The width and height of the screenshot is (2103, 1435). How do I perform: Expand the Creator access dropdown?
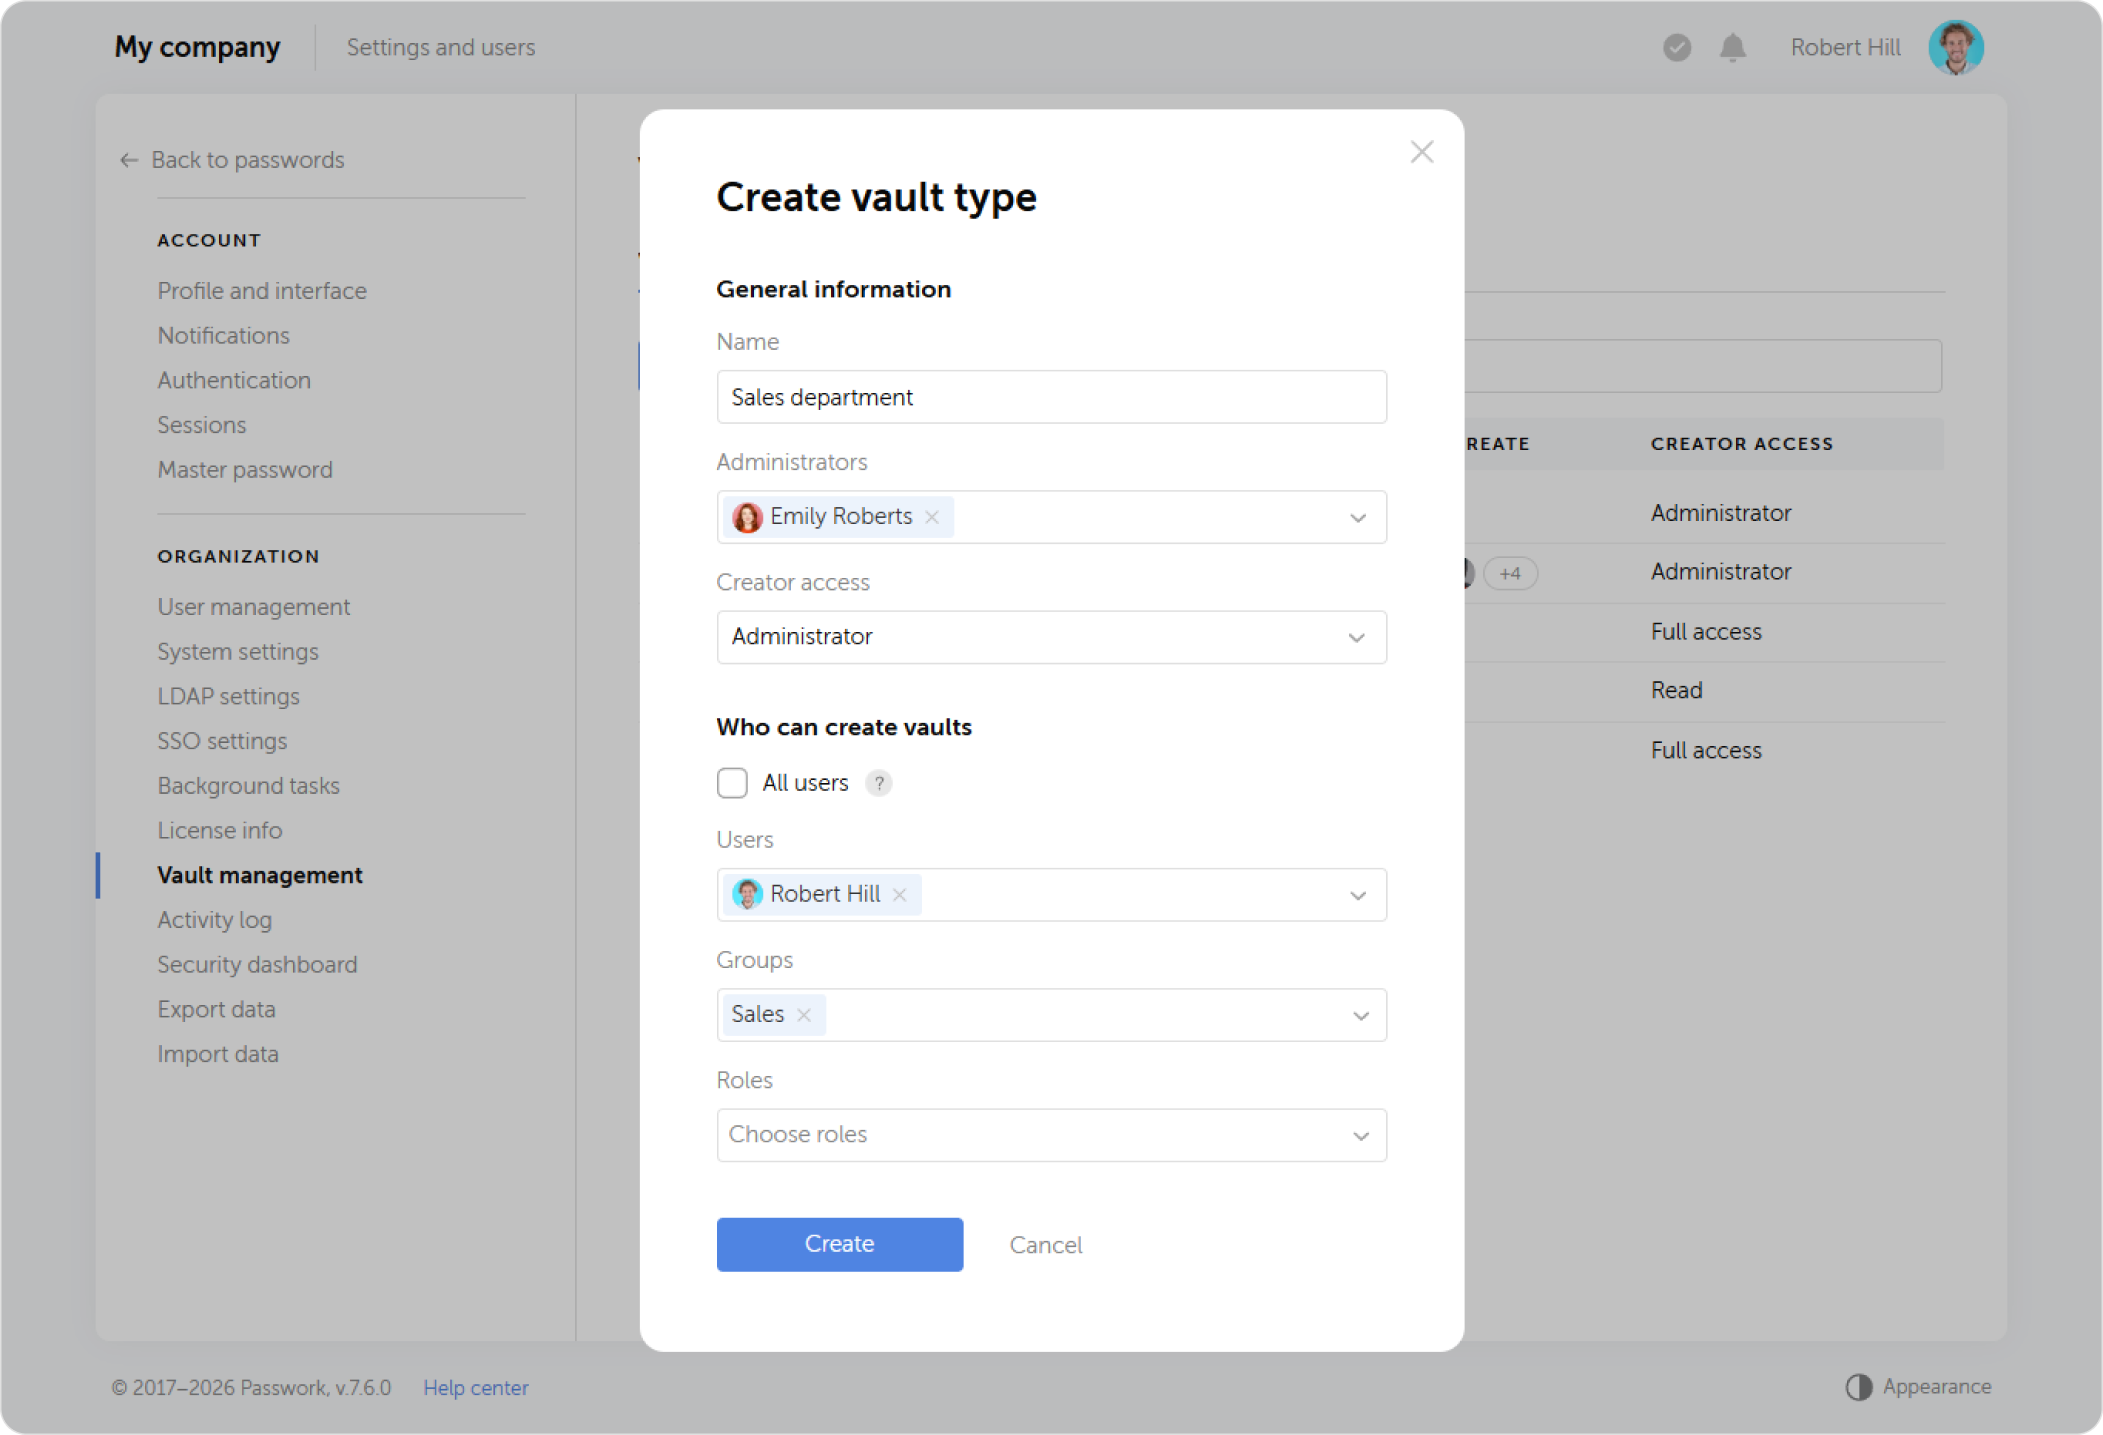point(1051,637)
